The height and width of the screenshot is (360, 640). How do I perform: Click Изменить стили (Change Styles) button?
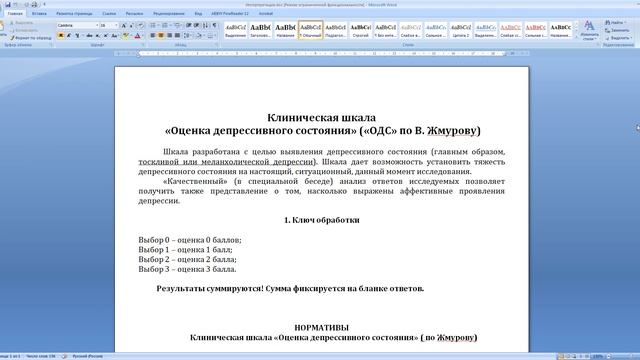(x=589, y=30)
